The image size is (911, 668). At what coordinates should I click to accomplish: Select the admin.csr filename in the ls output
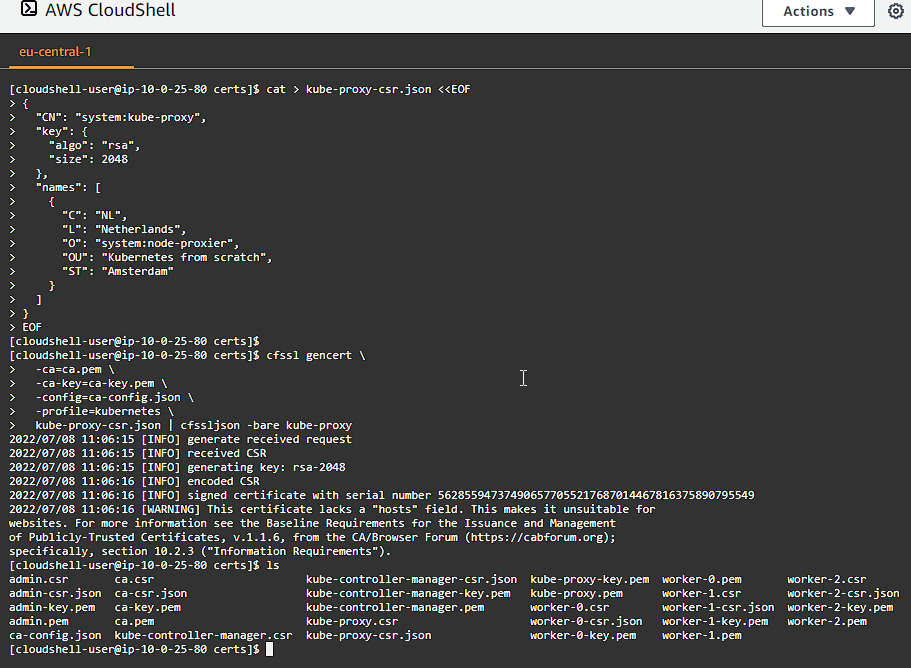point(37,578)
